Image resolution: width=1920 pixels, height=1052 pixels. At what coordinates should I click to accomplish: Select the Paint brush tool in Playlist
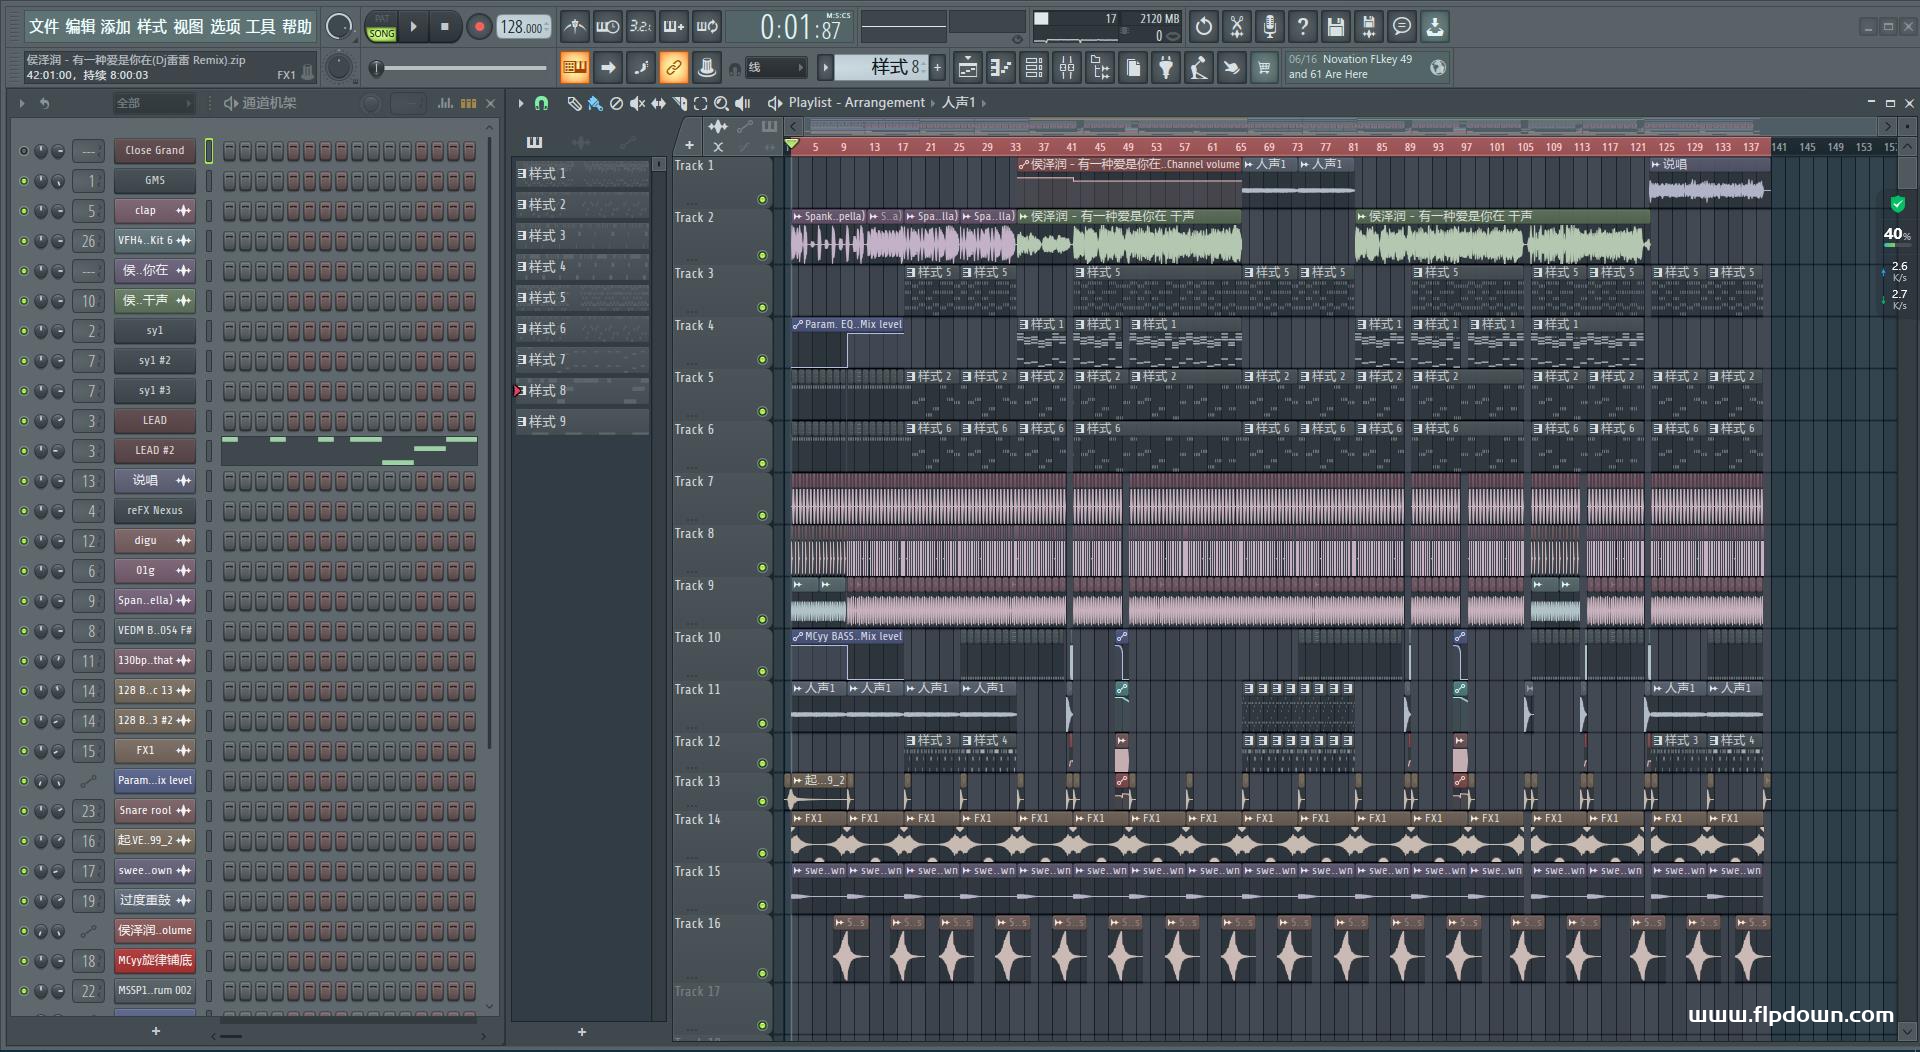[595, 103]
